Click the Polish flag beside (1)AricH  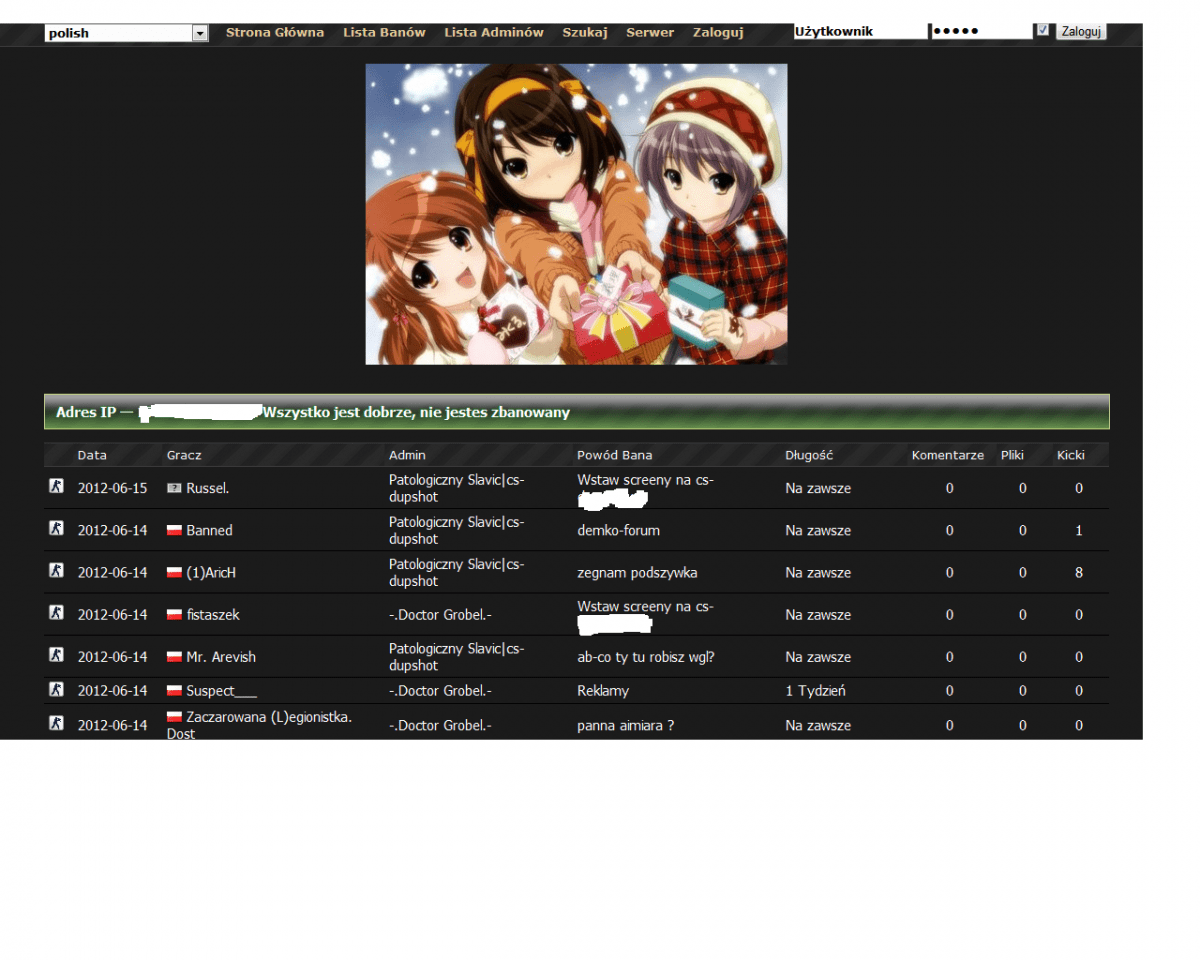coord(174,572)
